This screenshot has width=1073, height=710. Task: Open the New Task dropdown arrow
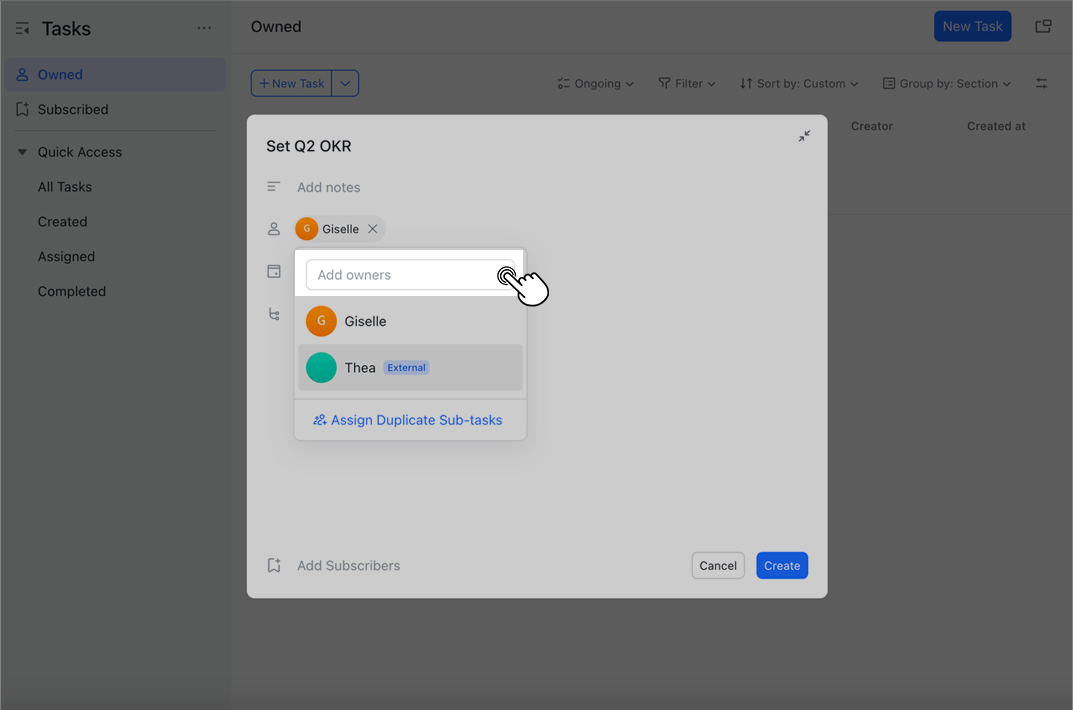click(345, 83)
